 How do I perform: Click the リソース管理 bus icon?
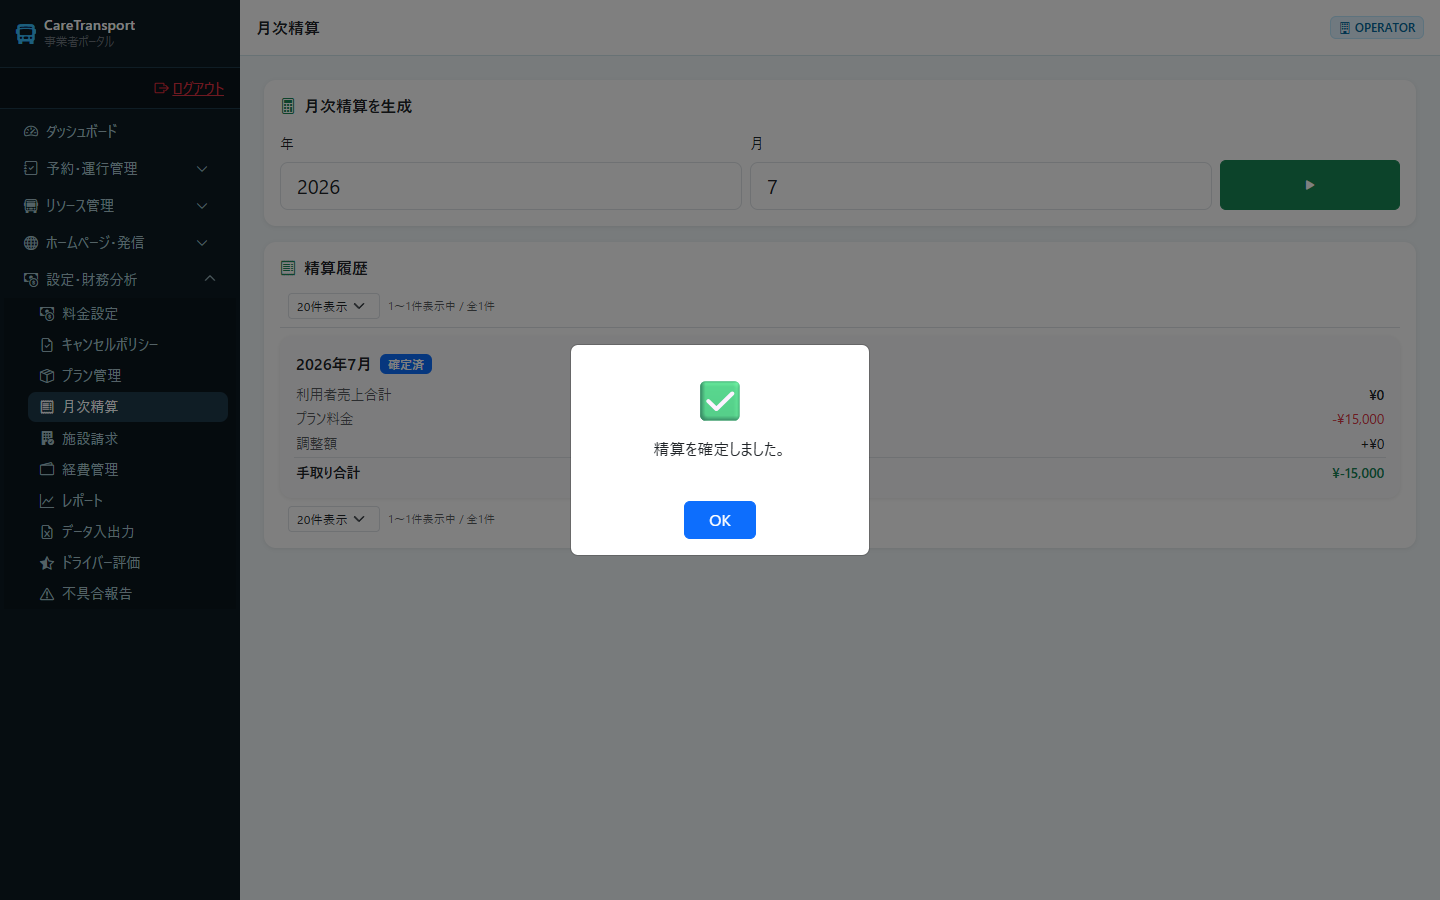point(31,206)
